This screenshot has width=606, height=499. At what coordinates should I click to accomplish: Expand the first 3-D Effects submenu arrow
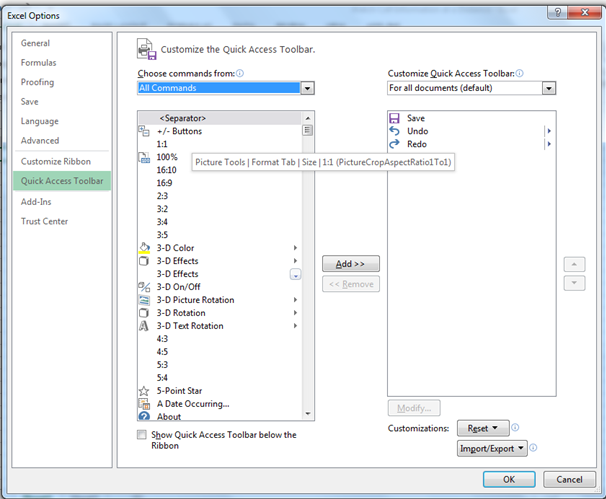pos(295,261)
